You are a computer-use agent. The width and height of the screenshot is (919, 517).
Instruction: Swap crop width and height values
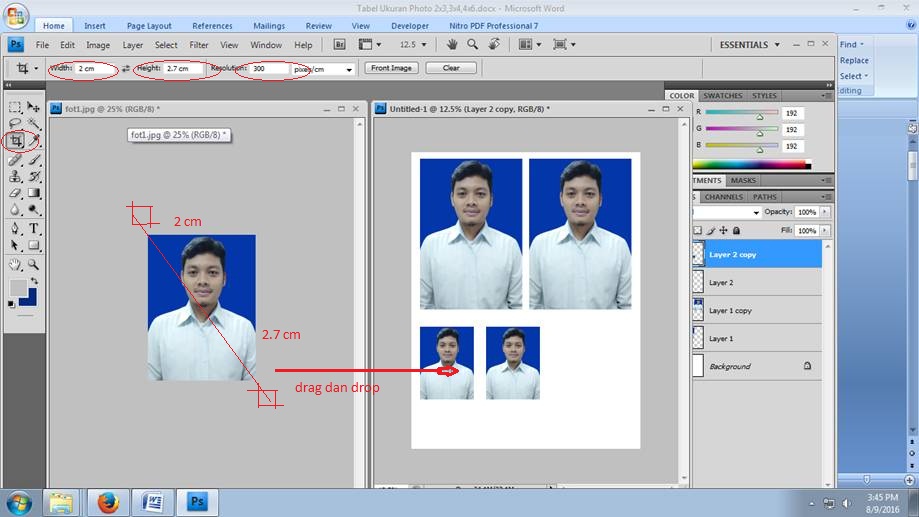click(x=126, y=69)
